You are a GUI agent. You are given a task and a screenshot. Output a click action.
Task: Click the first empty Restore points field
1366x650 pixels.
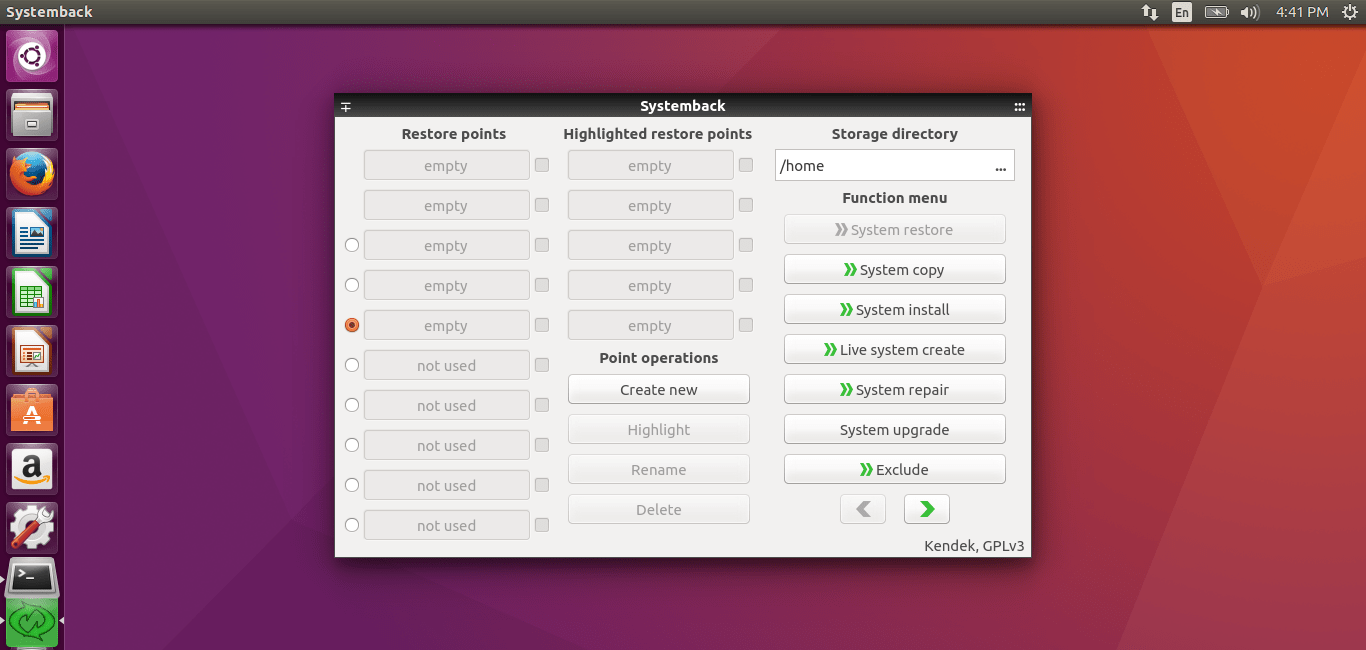[446, 165]
